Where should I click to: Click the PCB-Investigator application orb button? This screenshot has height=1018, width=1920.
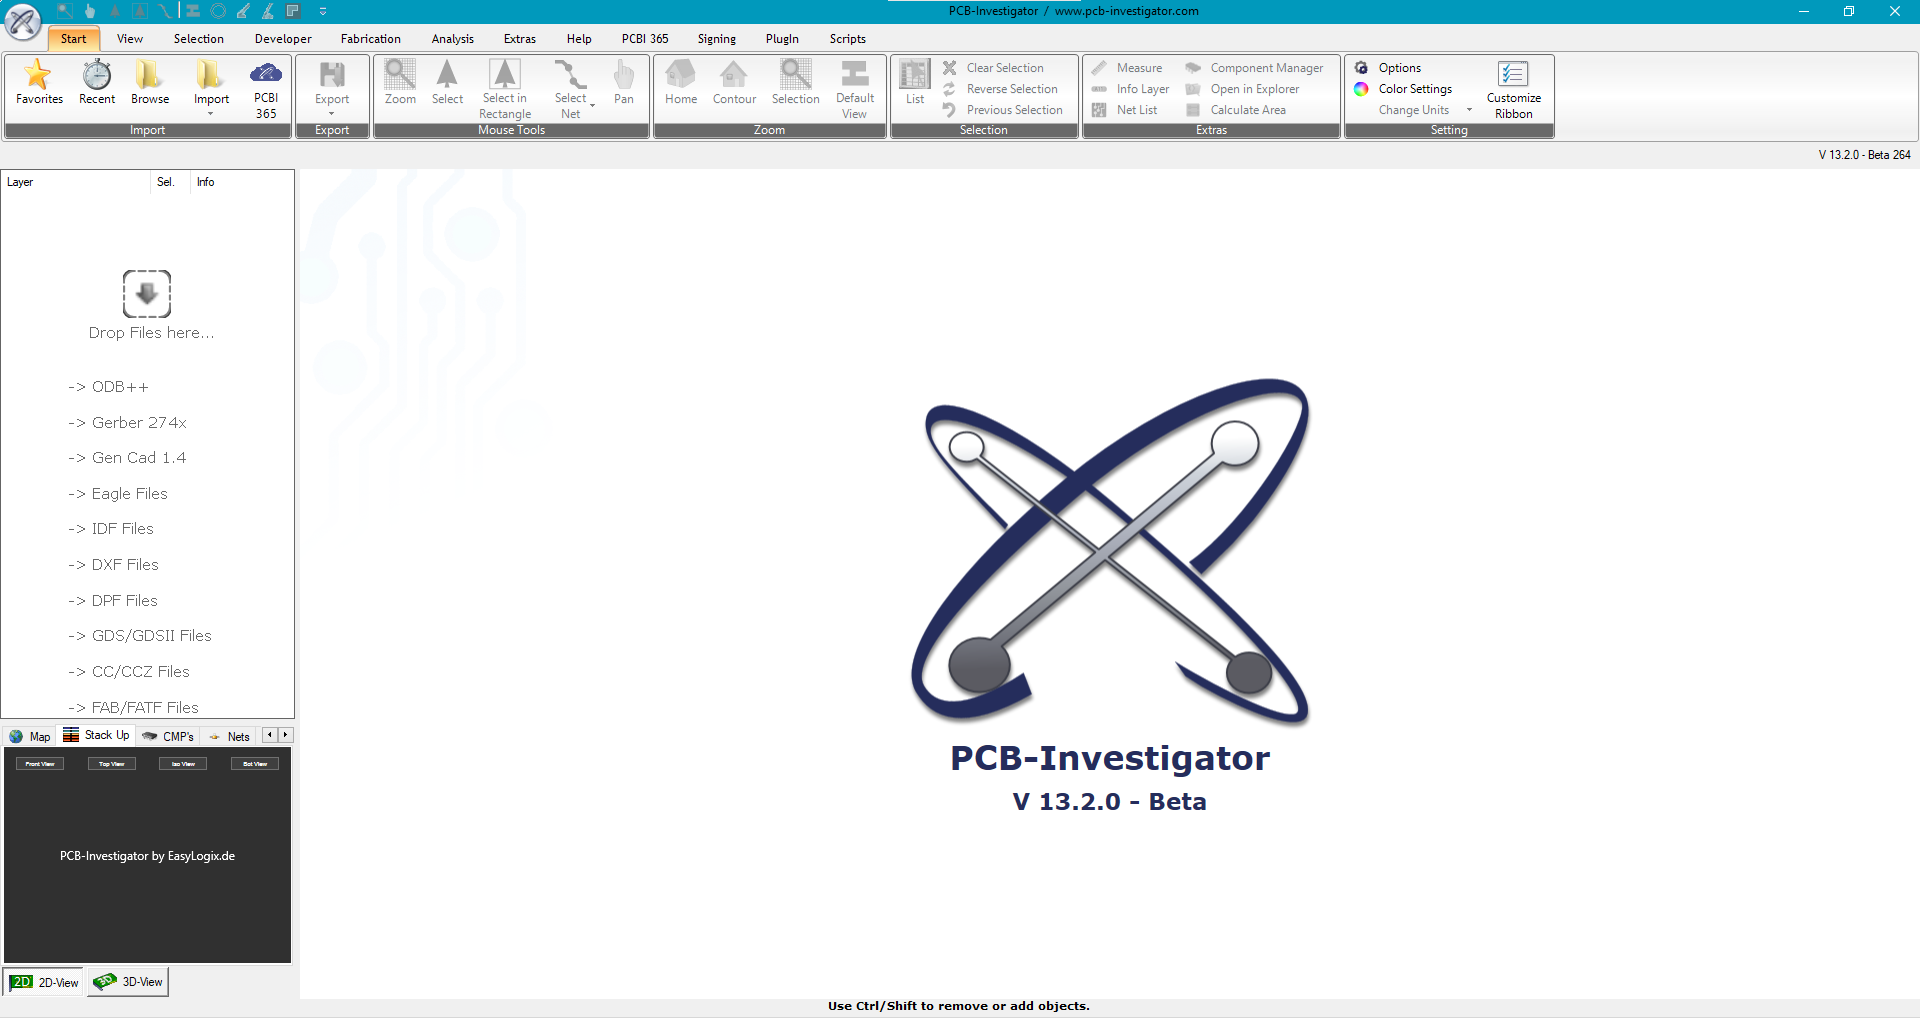pos(23,21)
